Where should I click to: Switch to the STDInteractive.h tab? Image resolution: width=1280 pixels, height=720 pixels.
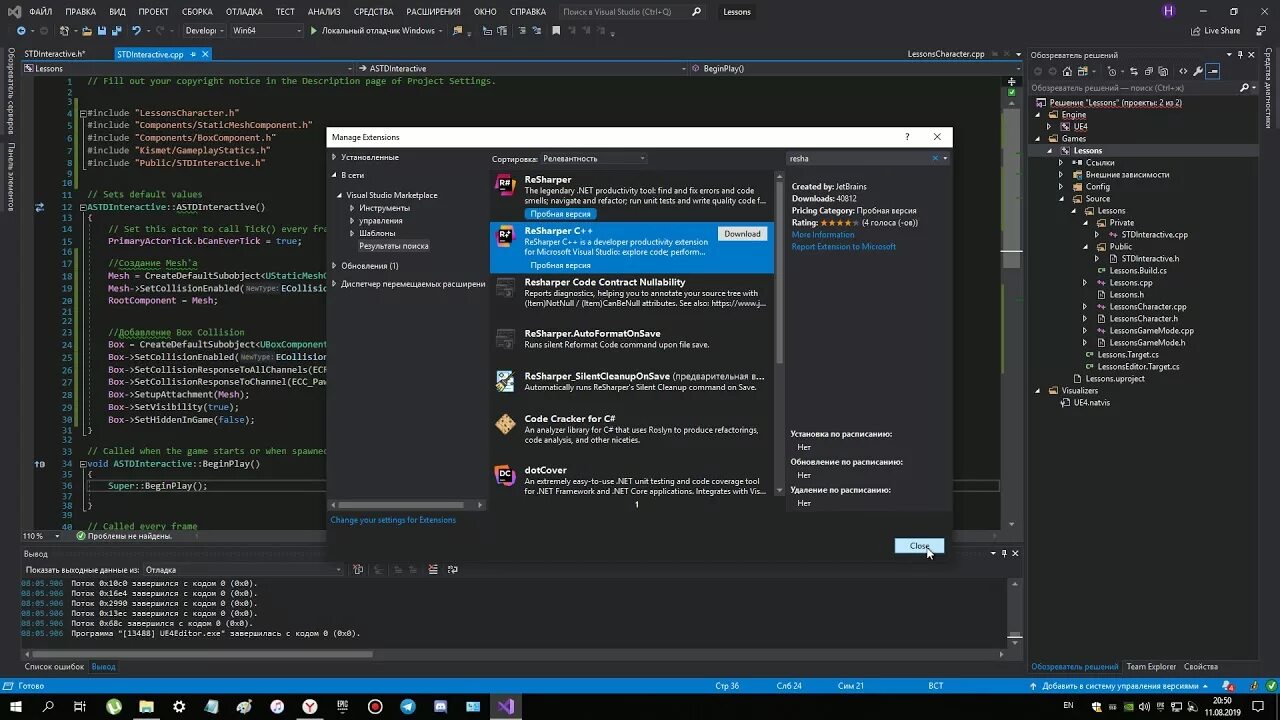[x=54, y=54]
